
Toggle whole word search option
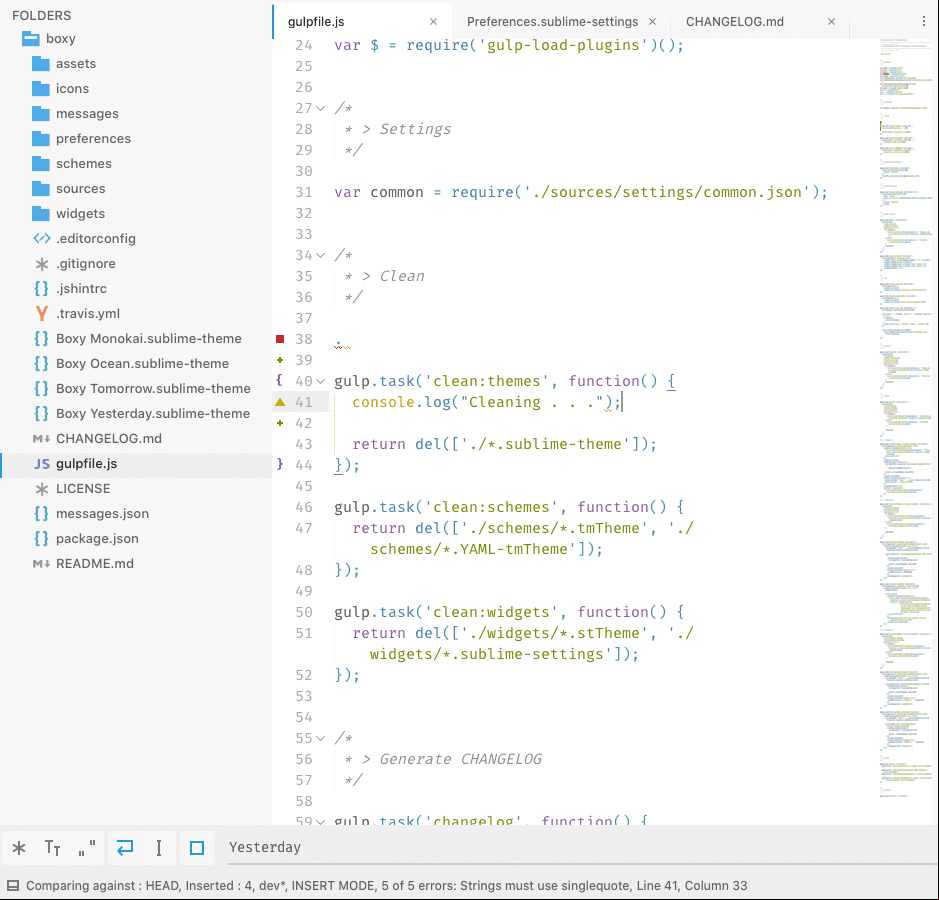click(87, 848)
